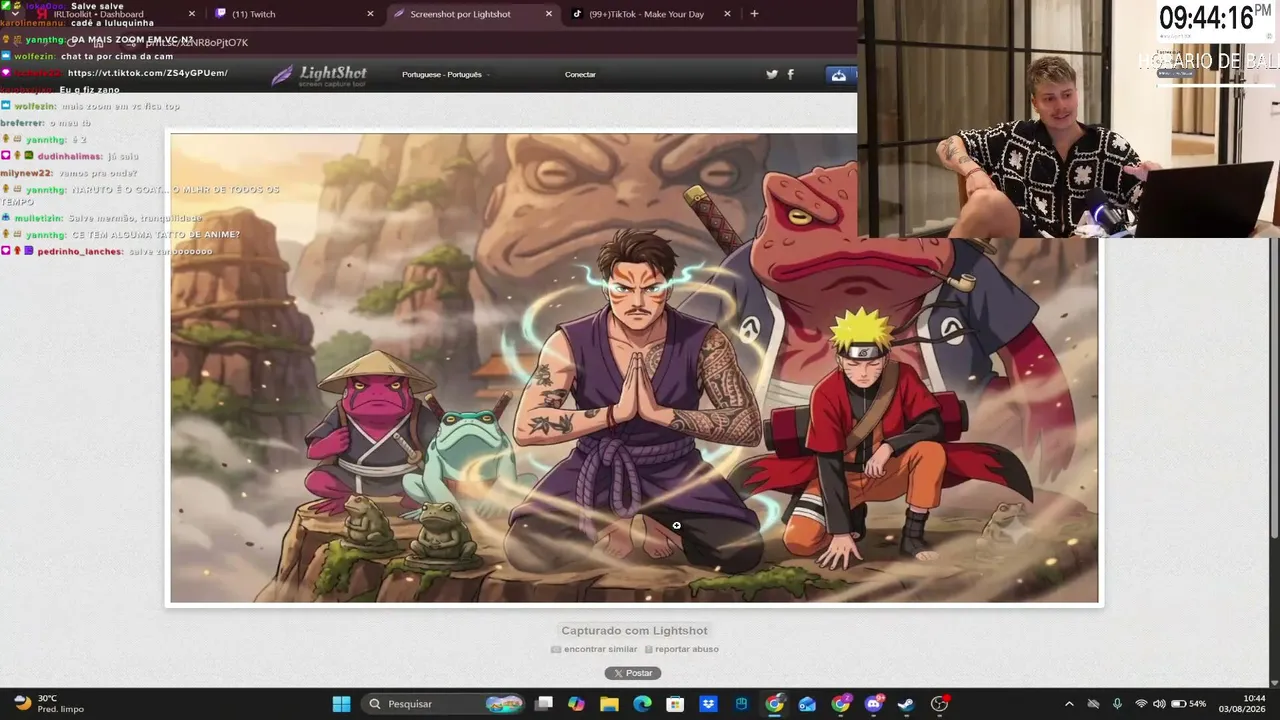Open a new browser tab

pos(754,14)
